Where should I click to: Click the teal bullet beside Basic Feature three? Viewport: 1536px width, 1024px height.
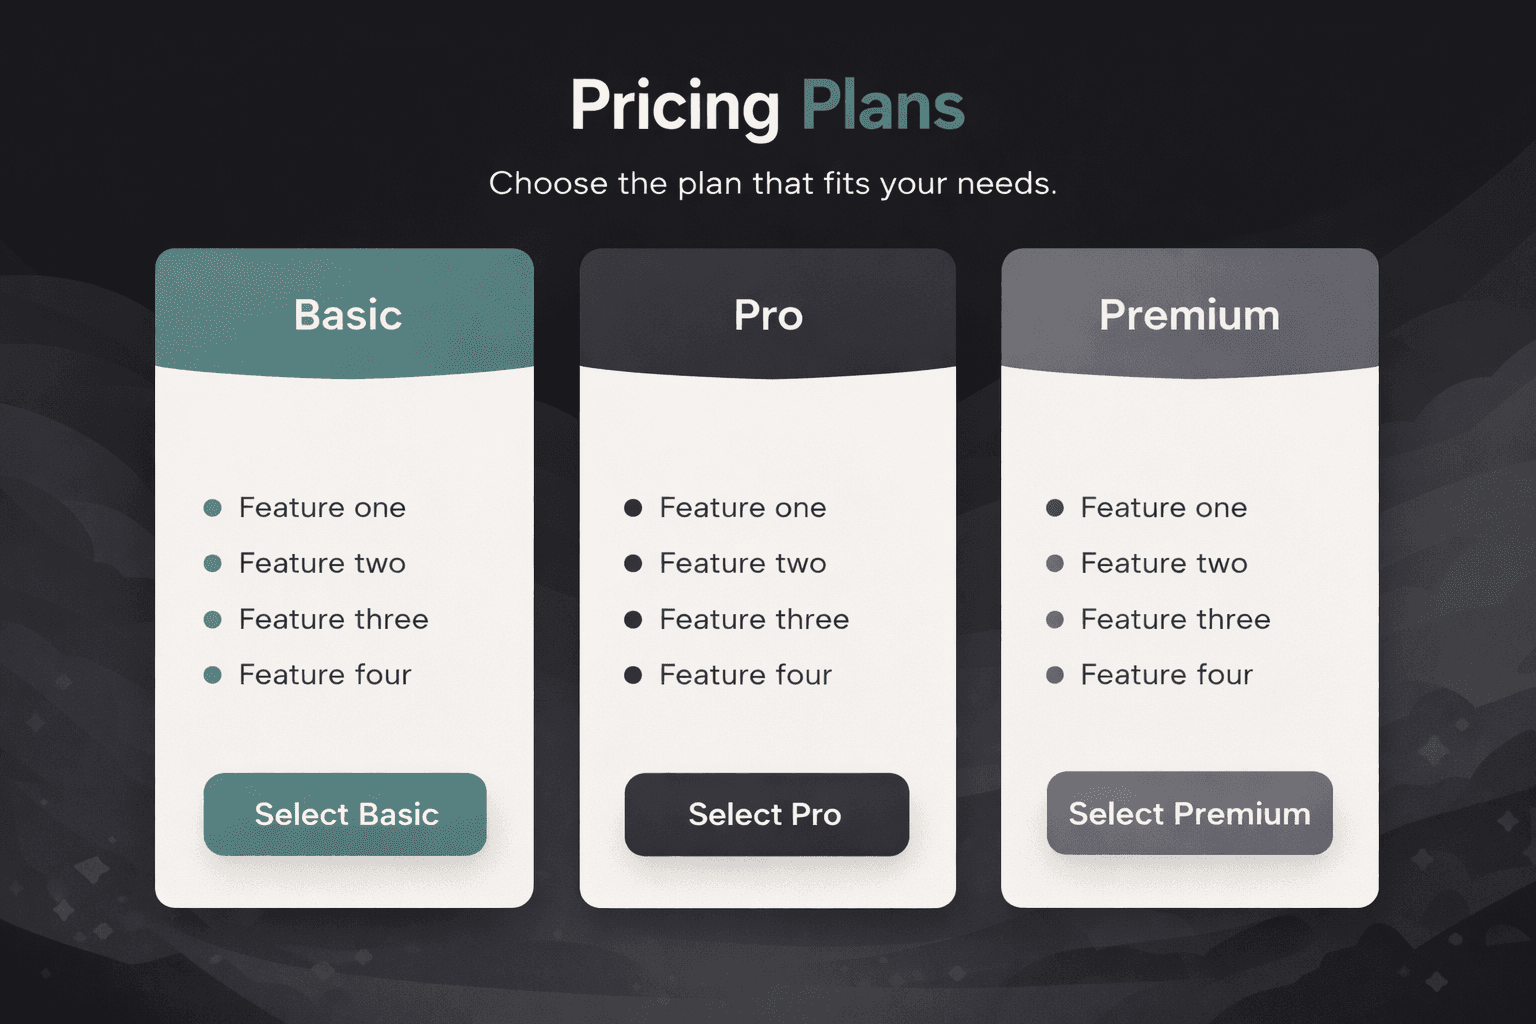point(213,620)
